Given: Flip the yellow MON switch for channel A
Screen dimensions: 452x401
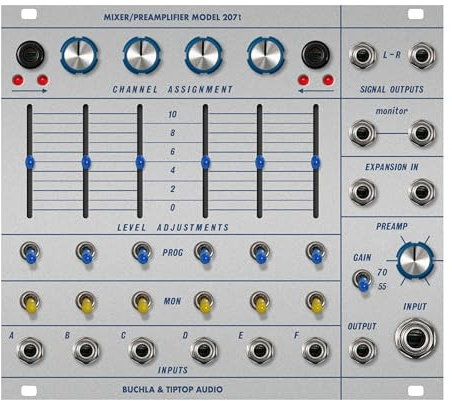Looking at the screenshot, I should [30, 302].
